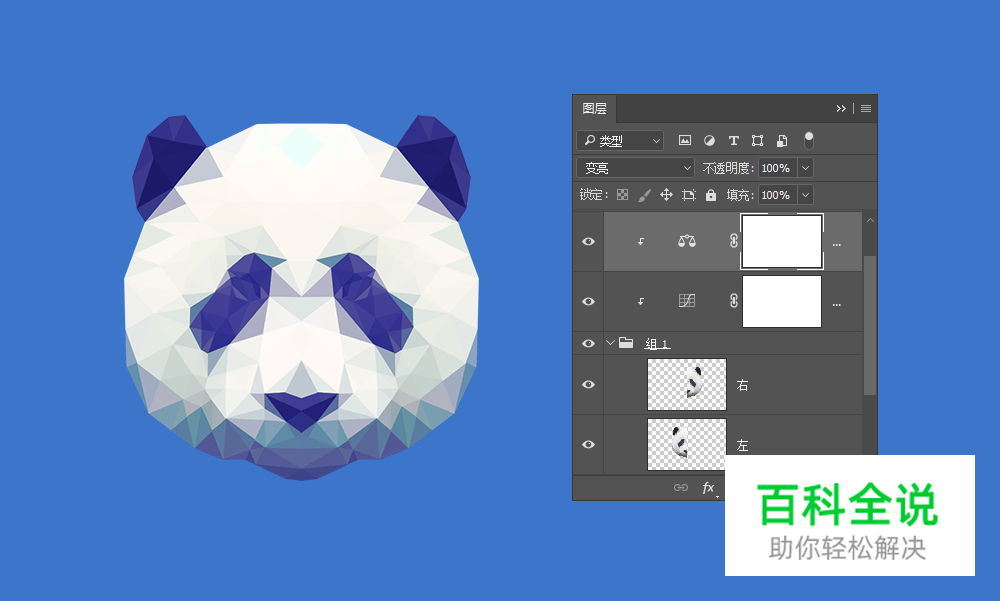Select the 左 layer thumbnail
This screenshot has height=601, width=1000.
686,444
